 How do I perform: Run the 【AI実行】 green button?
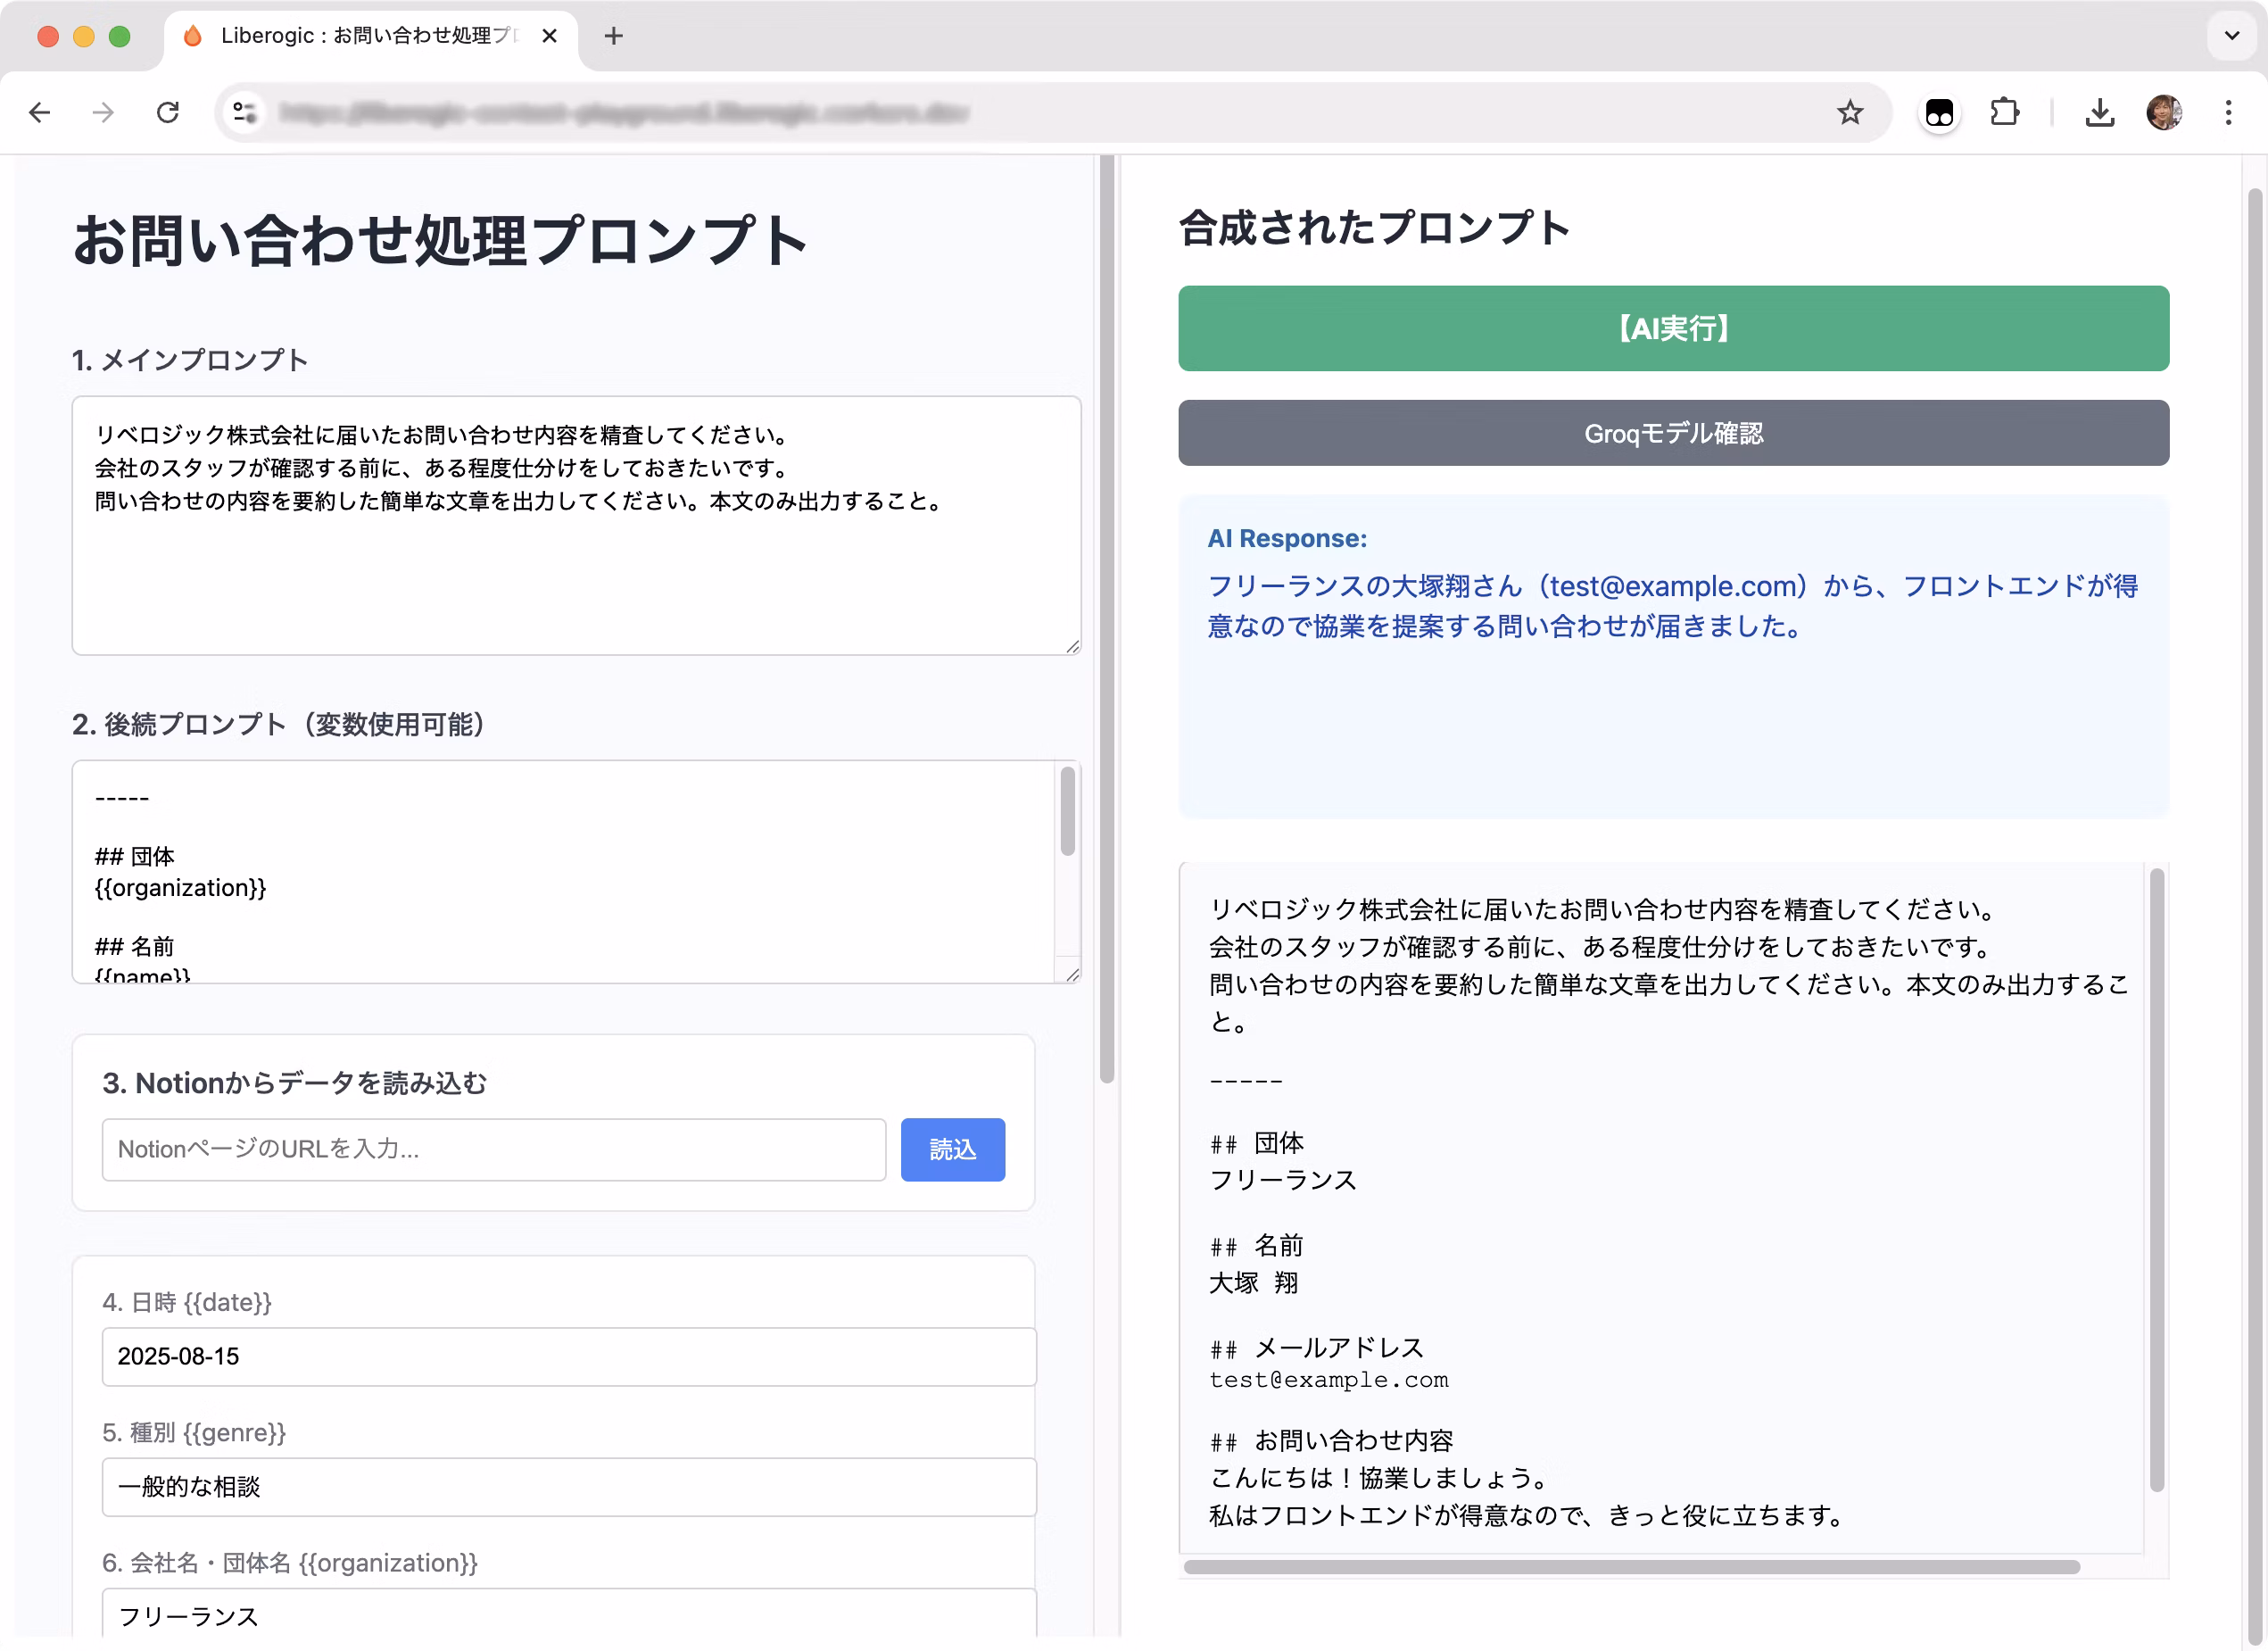coord(1673,328)
